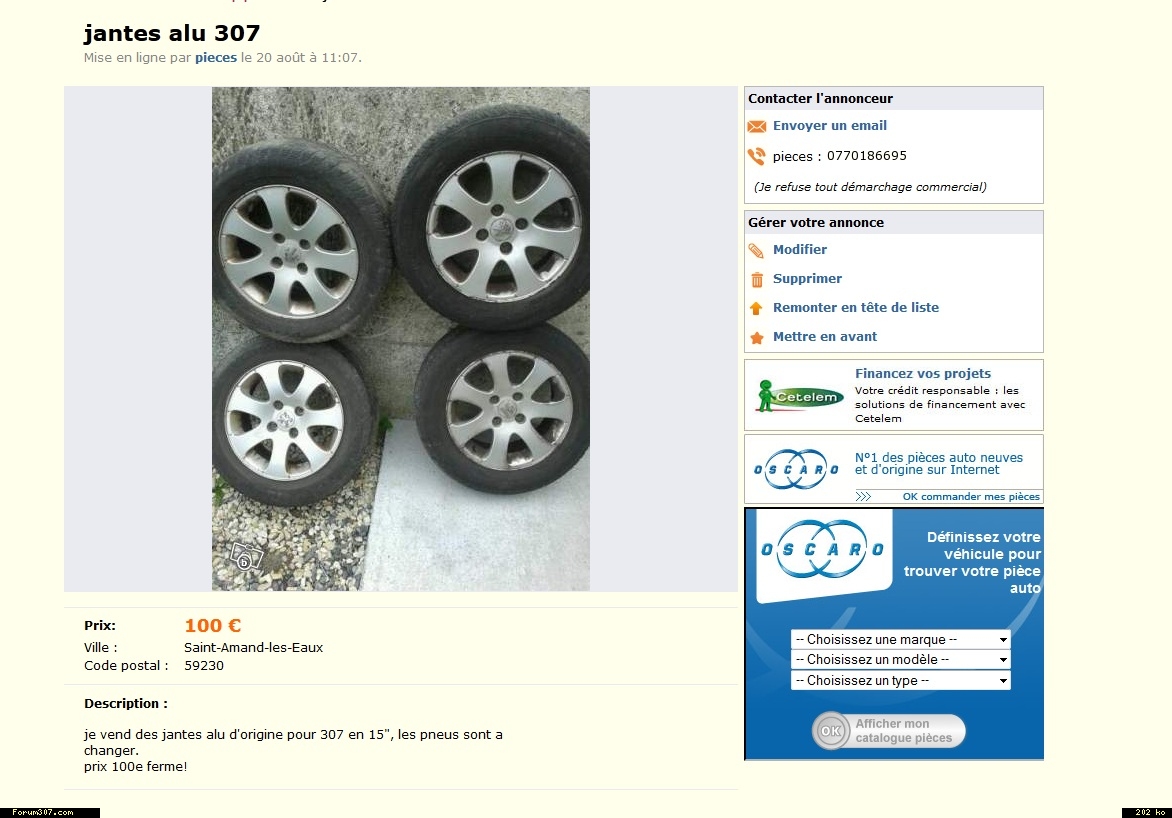This screenshot has width=1172, height=818.
Task: Click 'Financez vos projets' ad link
Action: click(923, 373)
